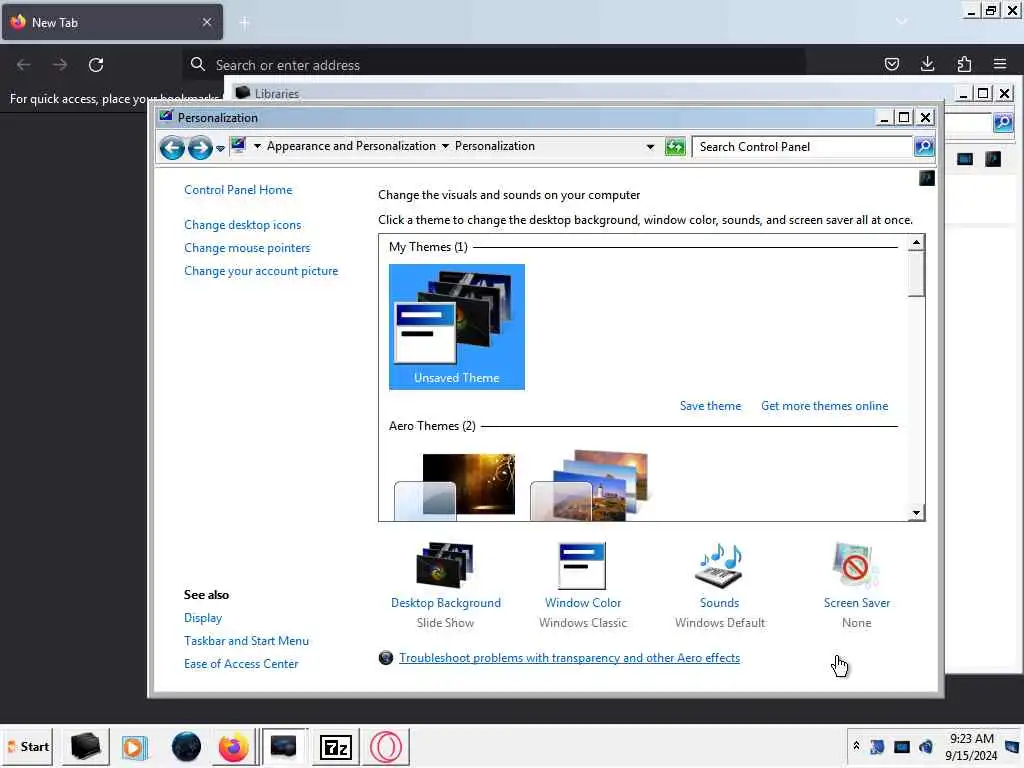Open the help icon below the search box

point(927,178)
